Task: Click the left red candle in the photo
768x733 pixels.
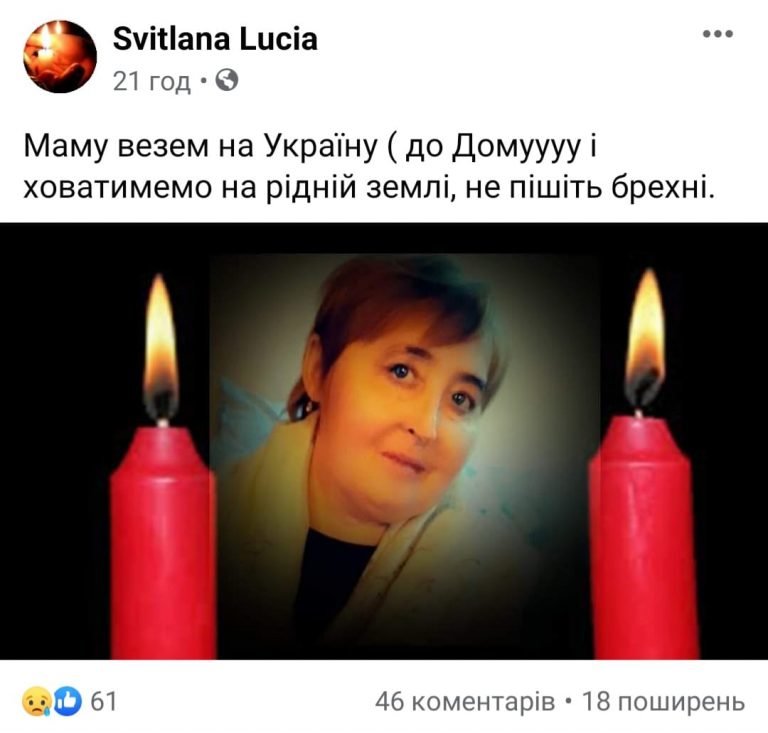Action: (163, 541)
